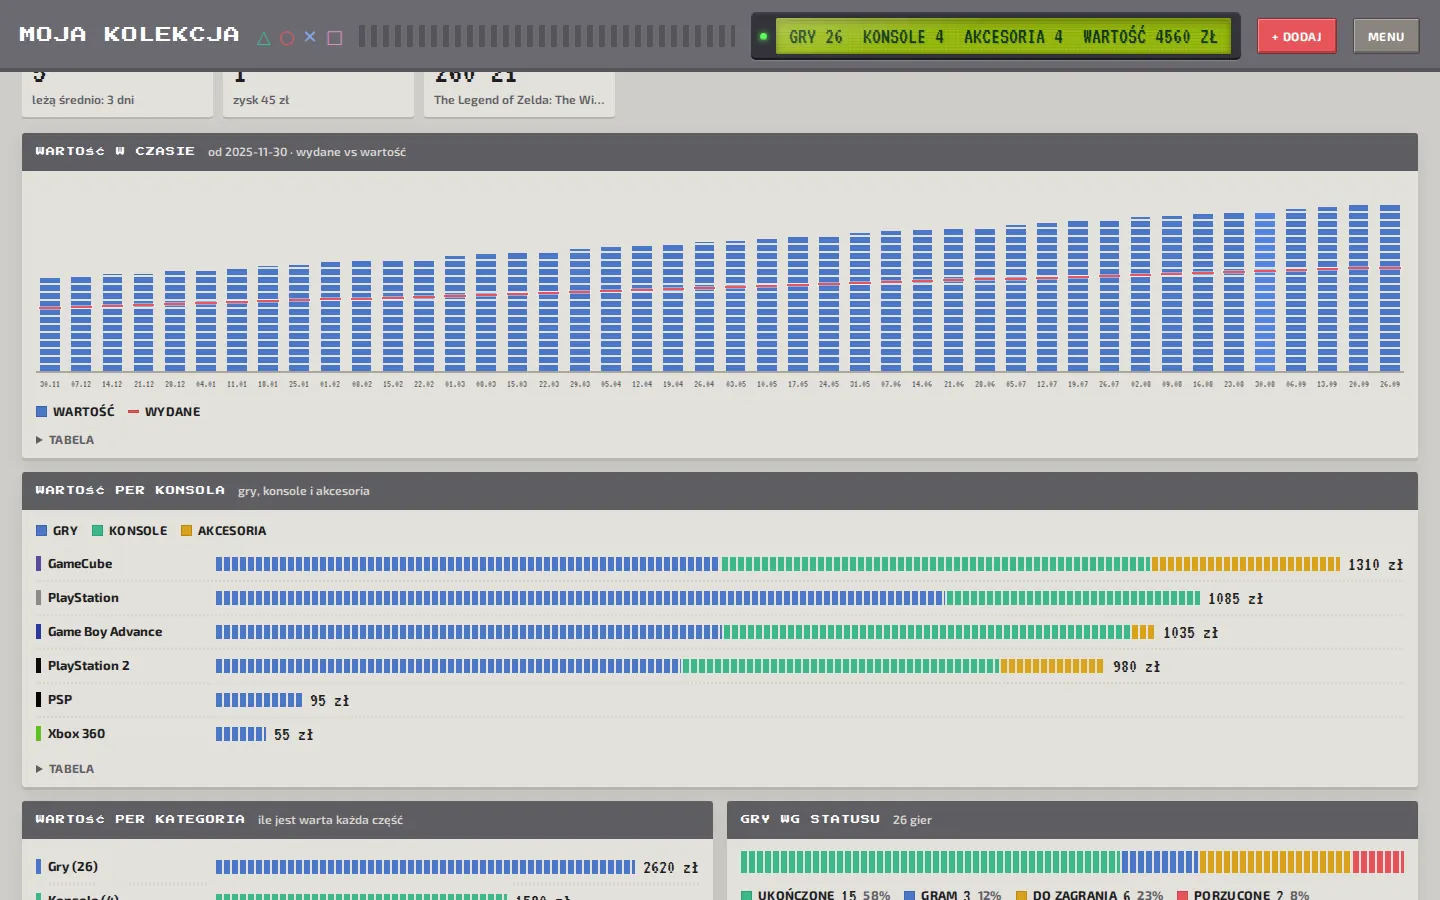This screenshot has height=900, width=1440.
Task: Click the Porzucone status legend icon
Action: click(1182, 895)
